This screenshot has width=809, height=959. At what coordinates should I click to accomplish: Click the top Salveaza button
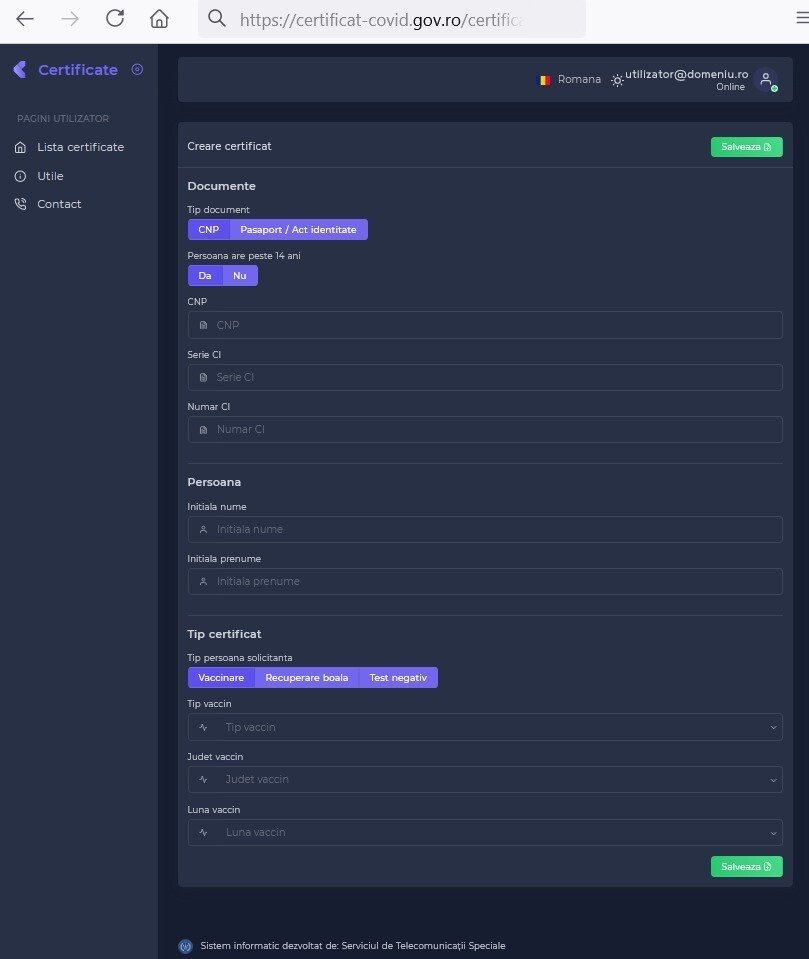point(746,147)
